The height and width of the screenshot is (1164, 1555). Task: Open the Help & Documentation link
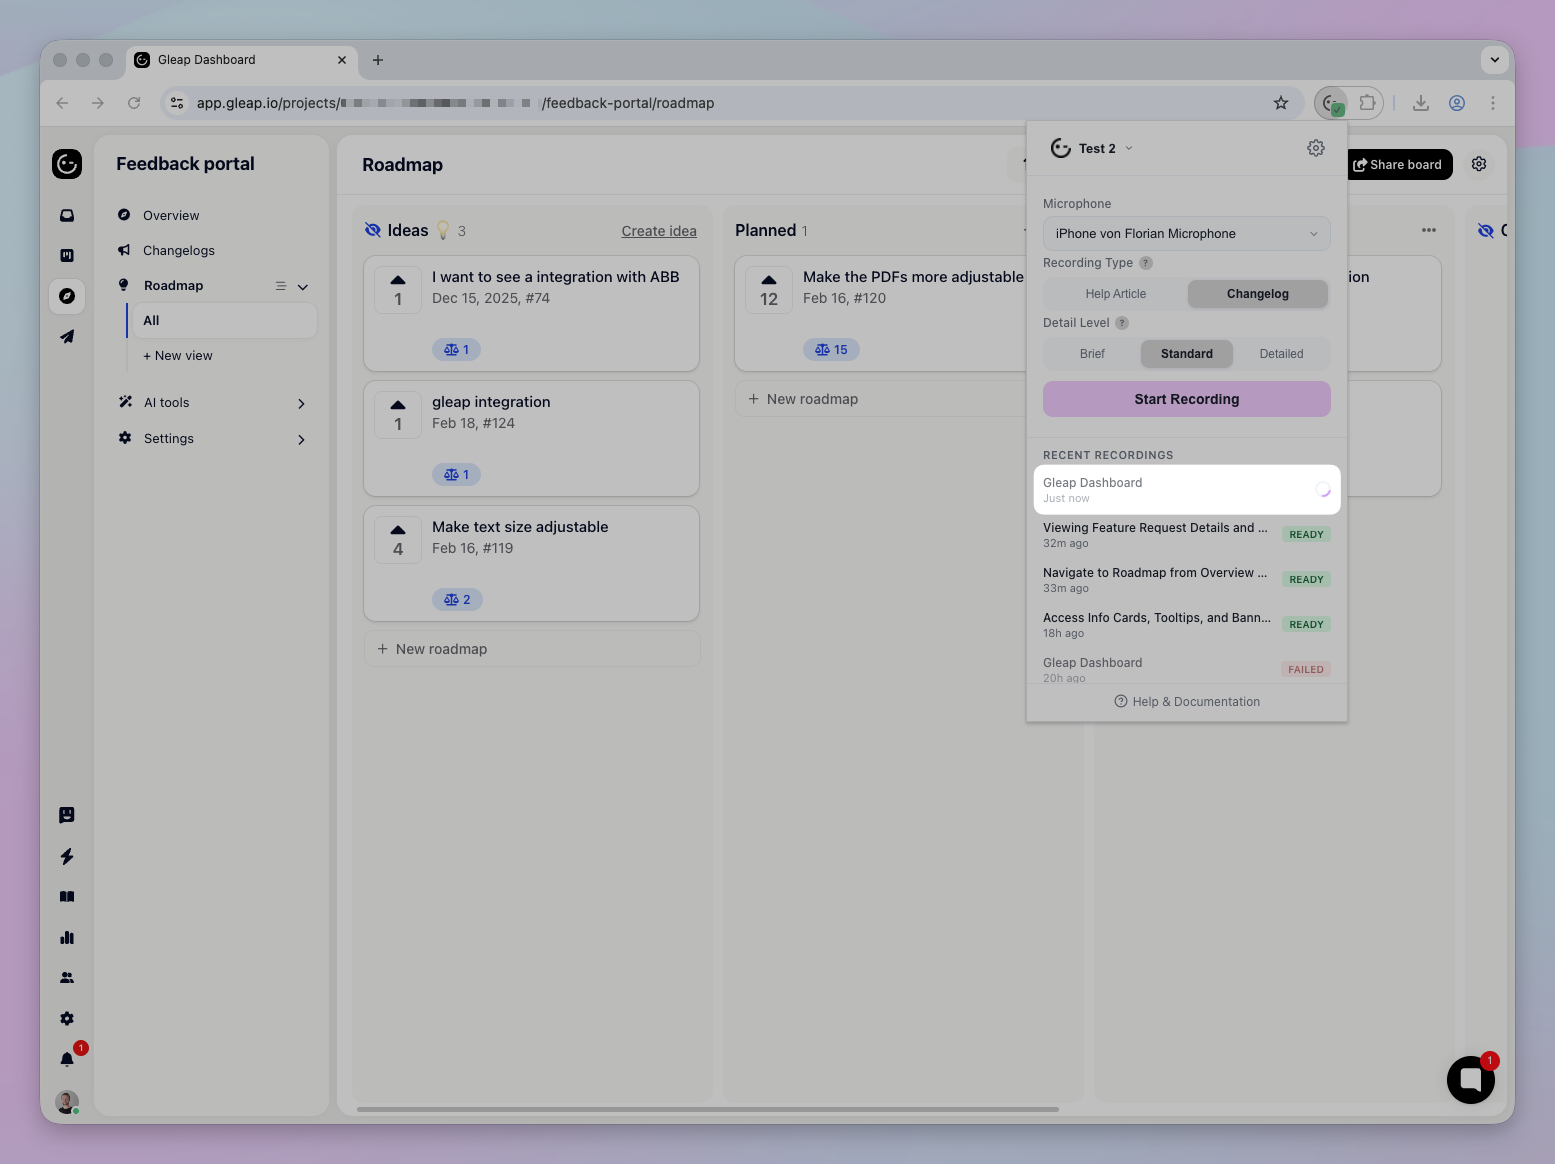coord(1187,702)
